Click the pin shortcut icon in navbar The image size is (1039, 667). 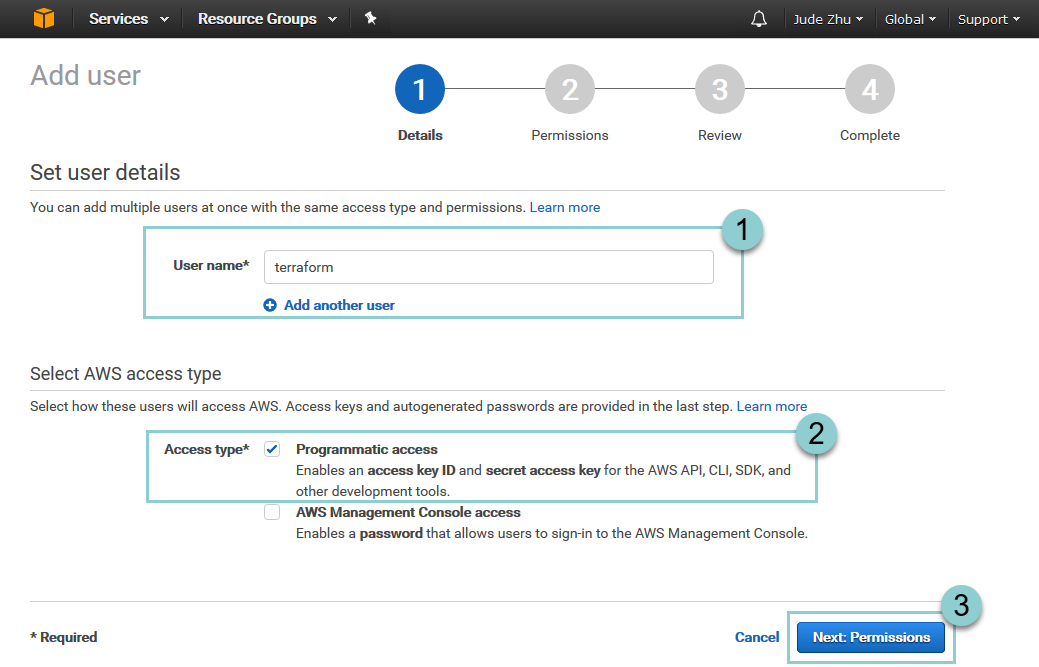coord(370,19)
